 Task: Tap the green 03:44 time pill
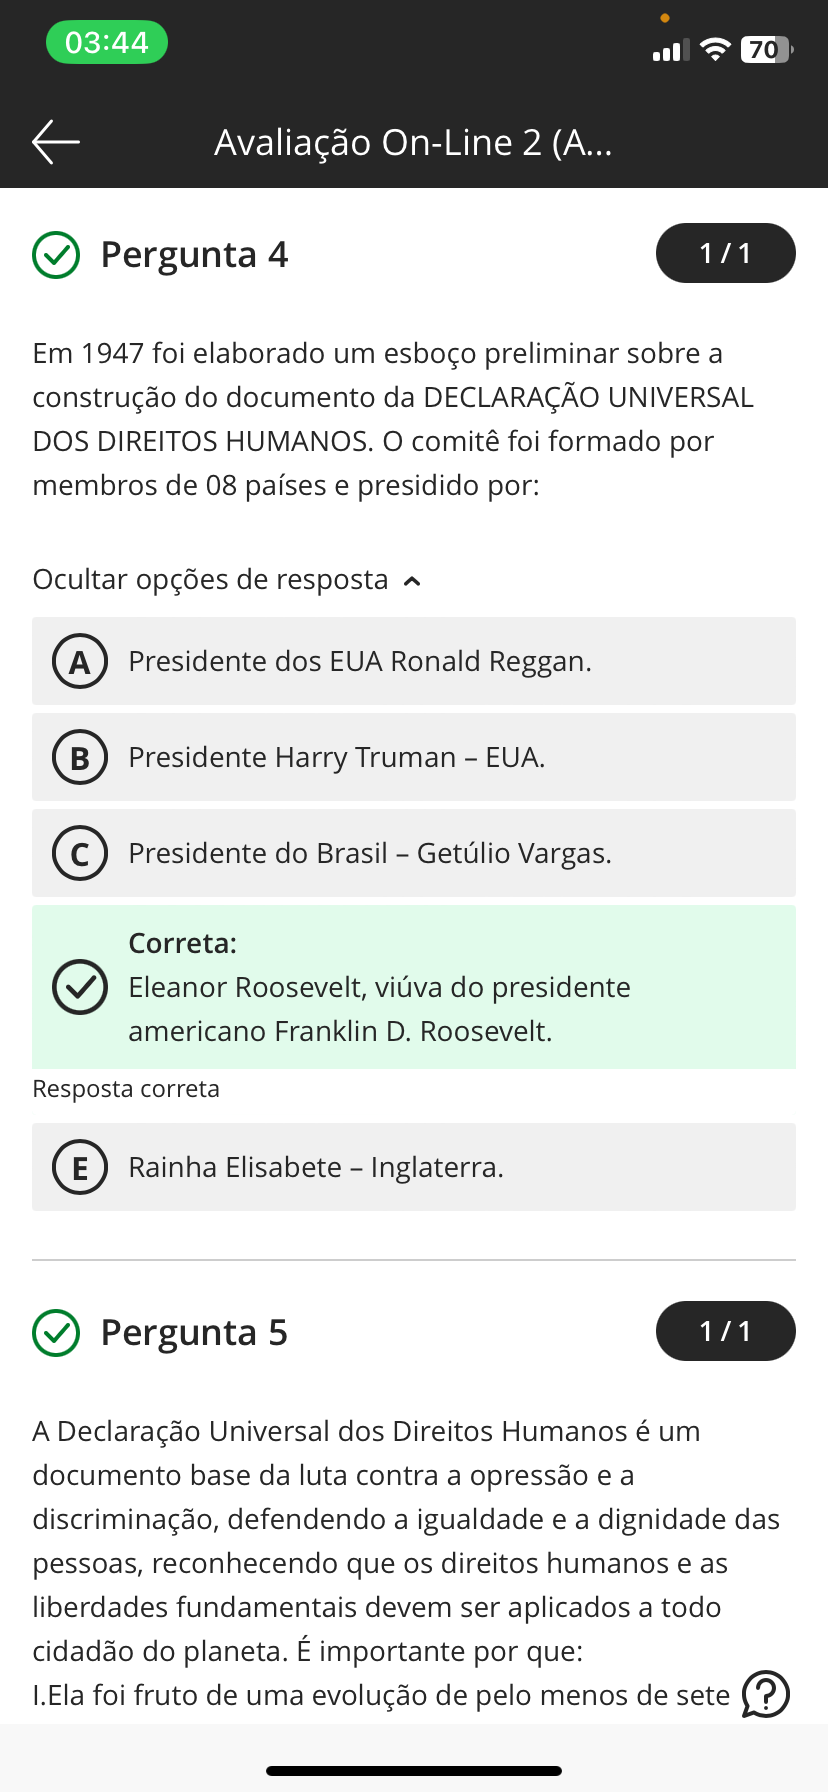(x=107, y=43)
